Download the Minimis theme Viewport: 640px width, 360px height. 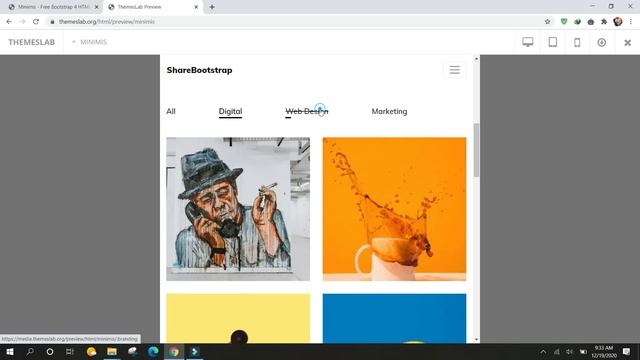tap(602, 42)
